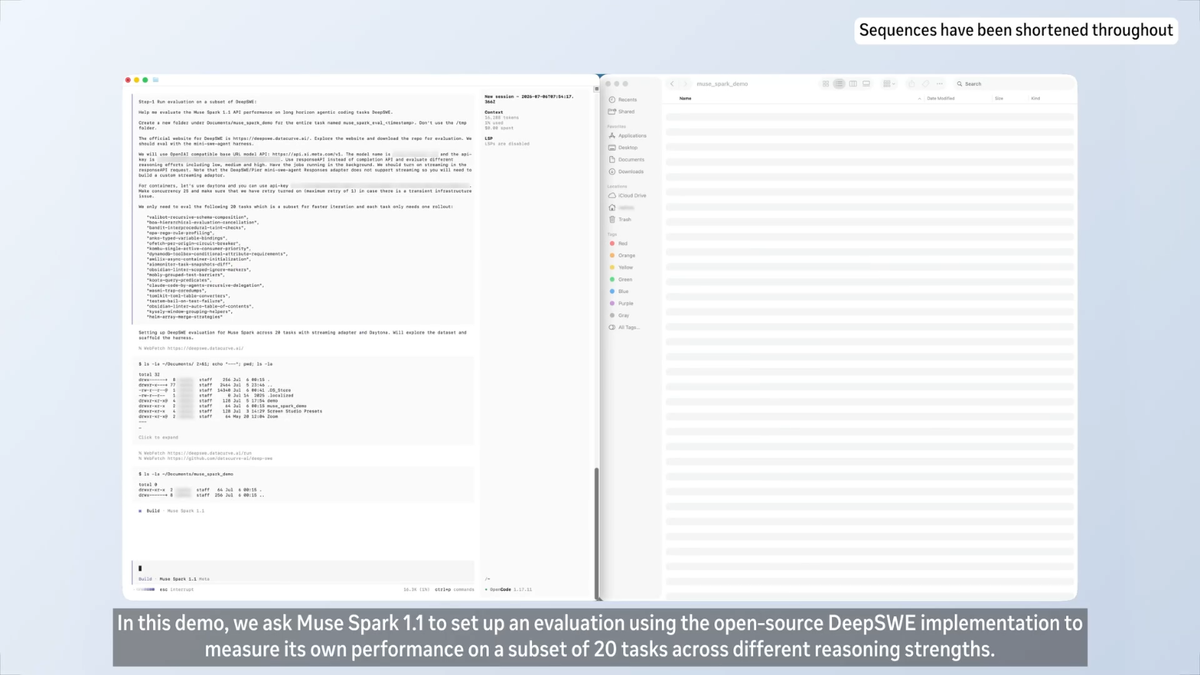Click the 'Build · Muse Spark 1.1' response line

(x=172, y=511)
